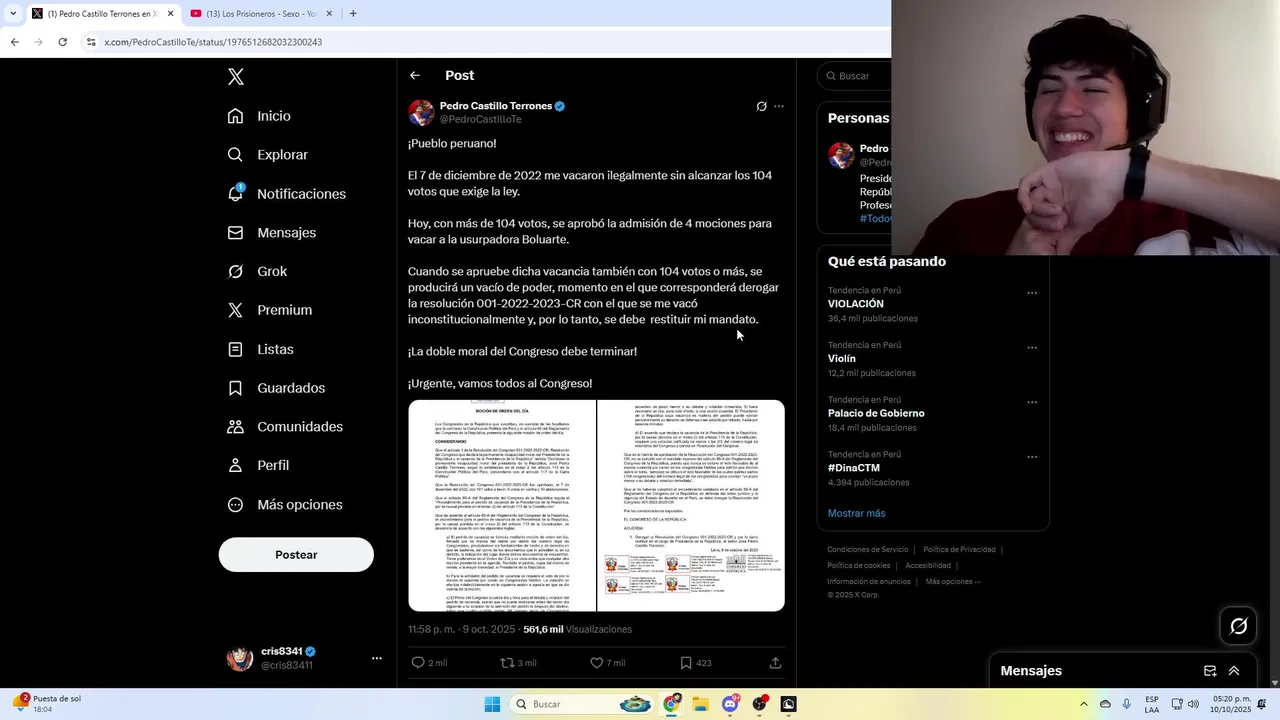Image resolution: width=1280 pixels, height=720 pixels.
Task: Reload the page
Action: (62, 42)
